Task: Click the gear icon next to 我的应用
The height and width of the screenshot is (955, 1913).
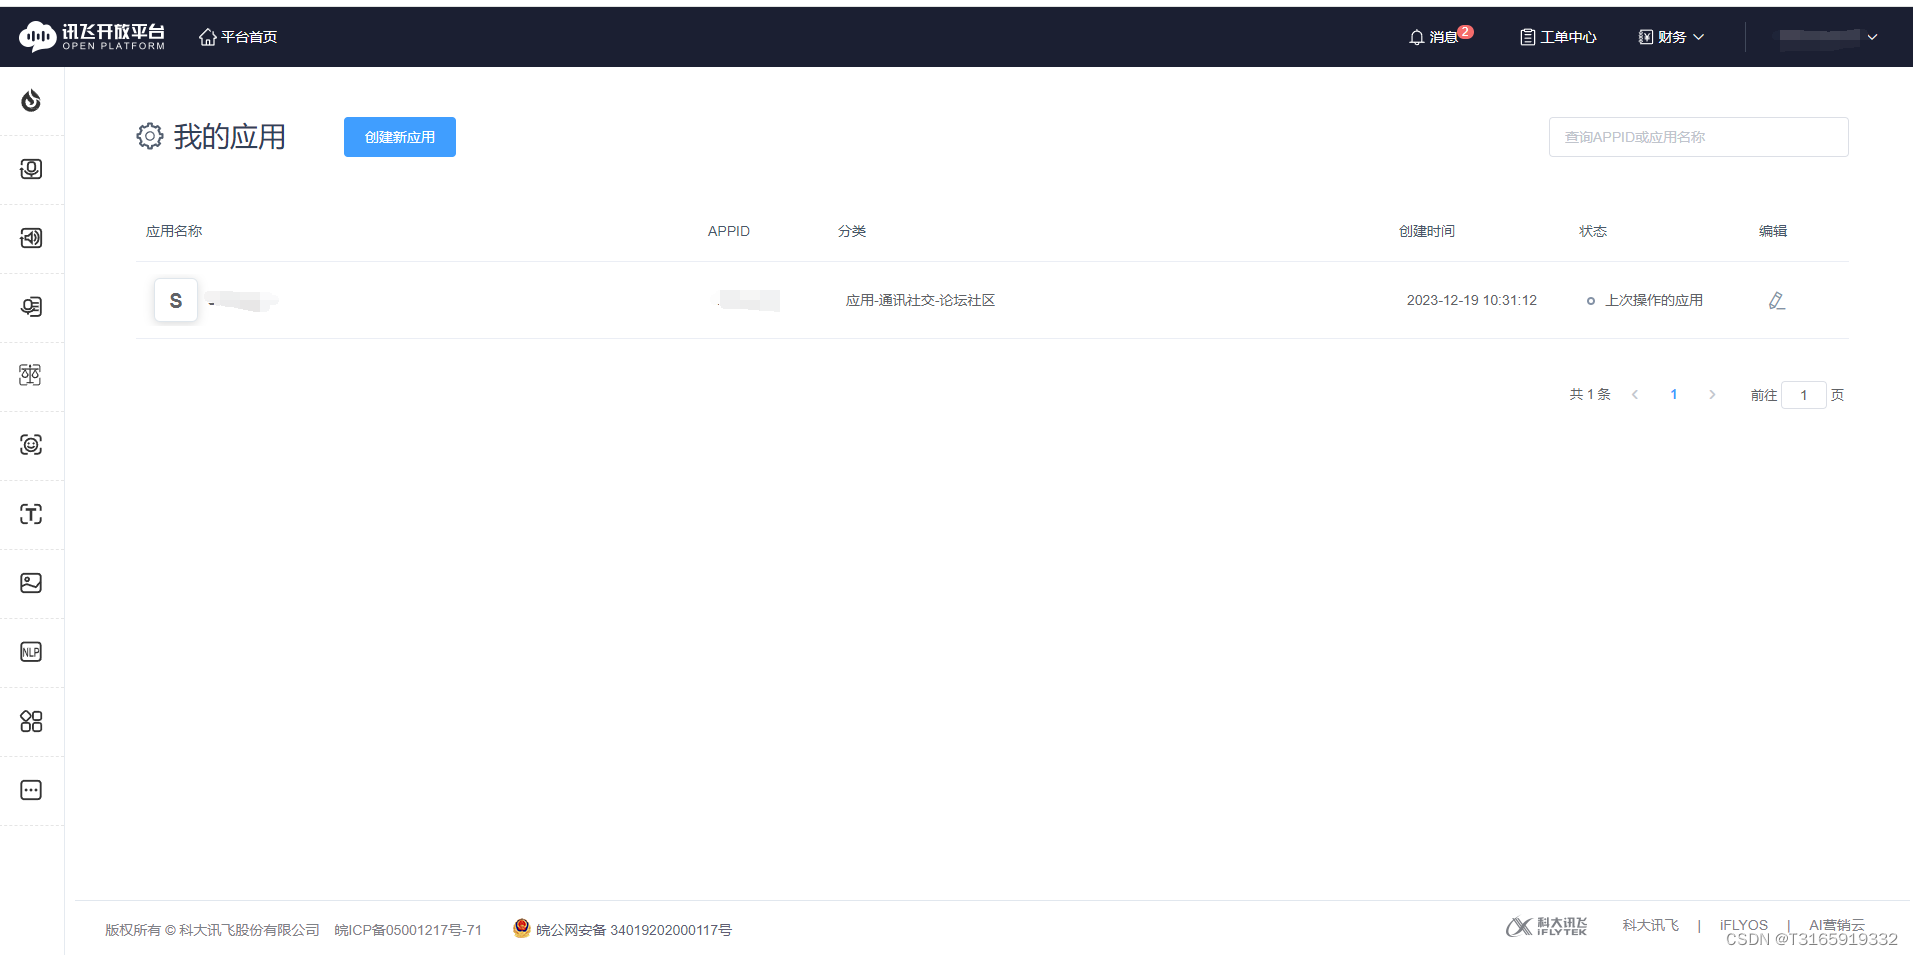Action: [150, 136]
